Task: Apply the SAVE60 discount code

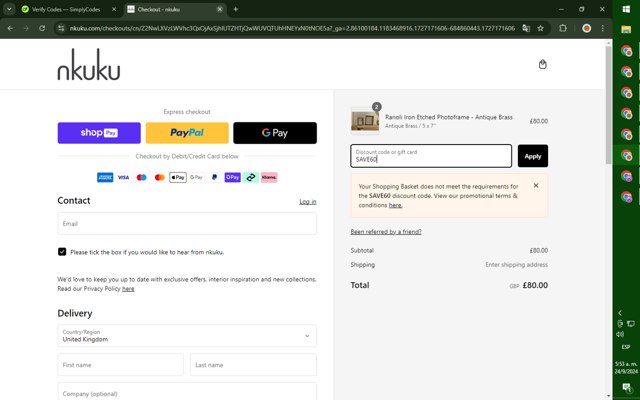Action: click(x=533, y=156)
